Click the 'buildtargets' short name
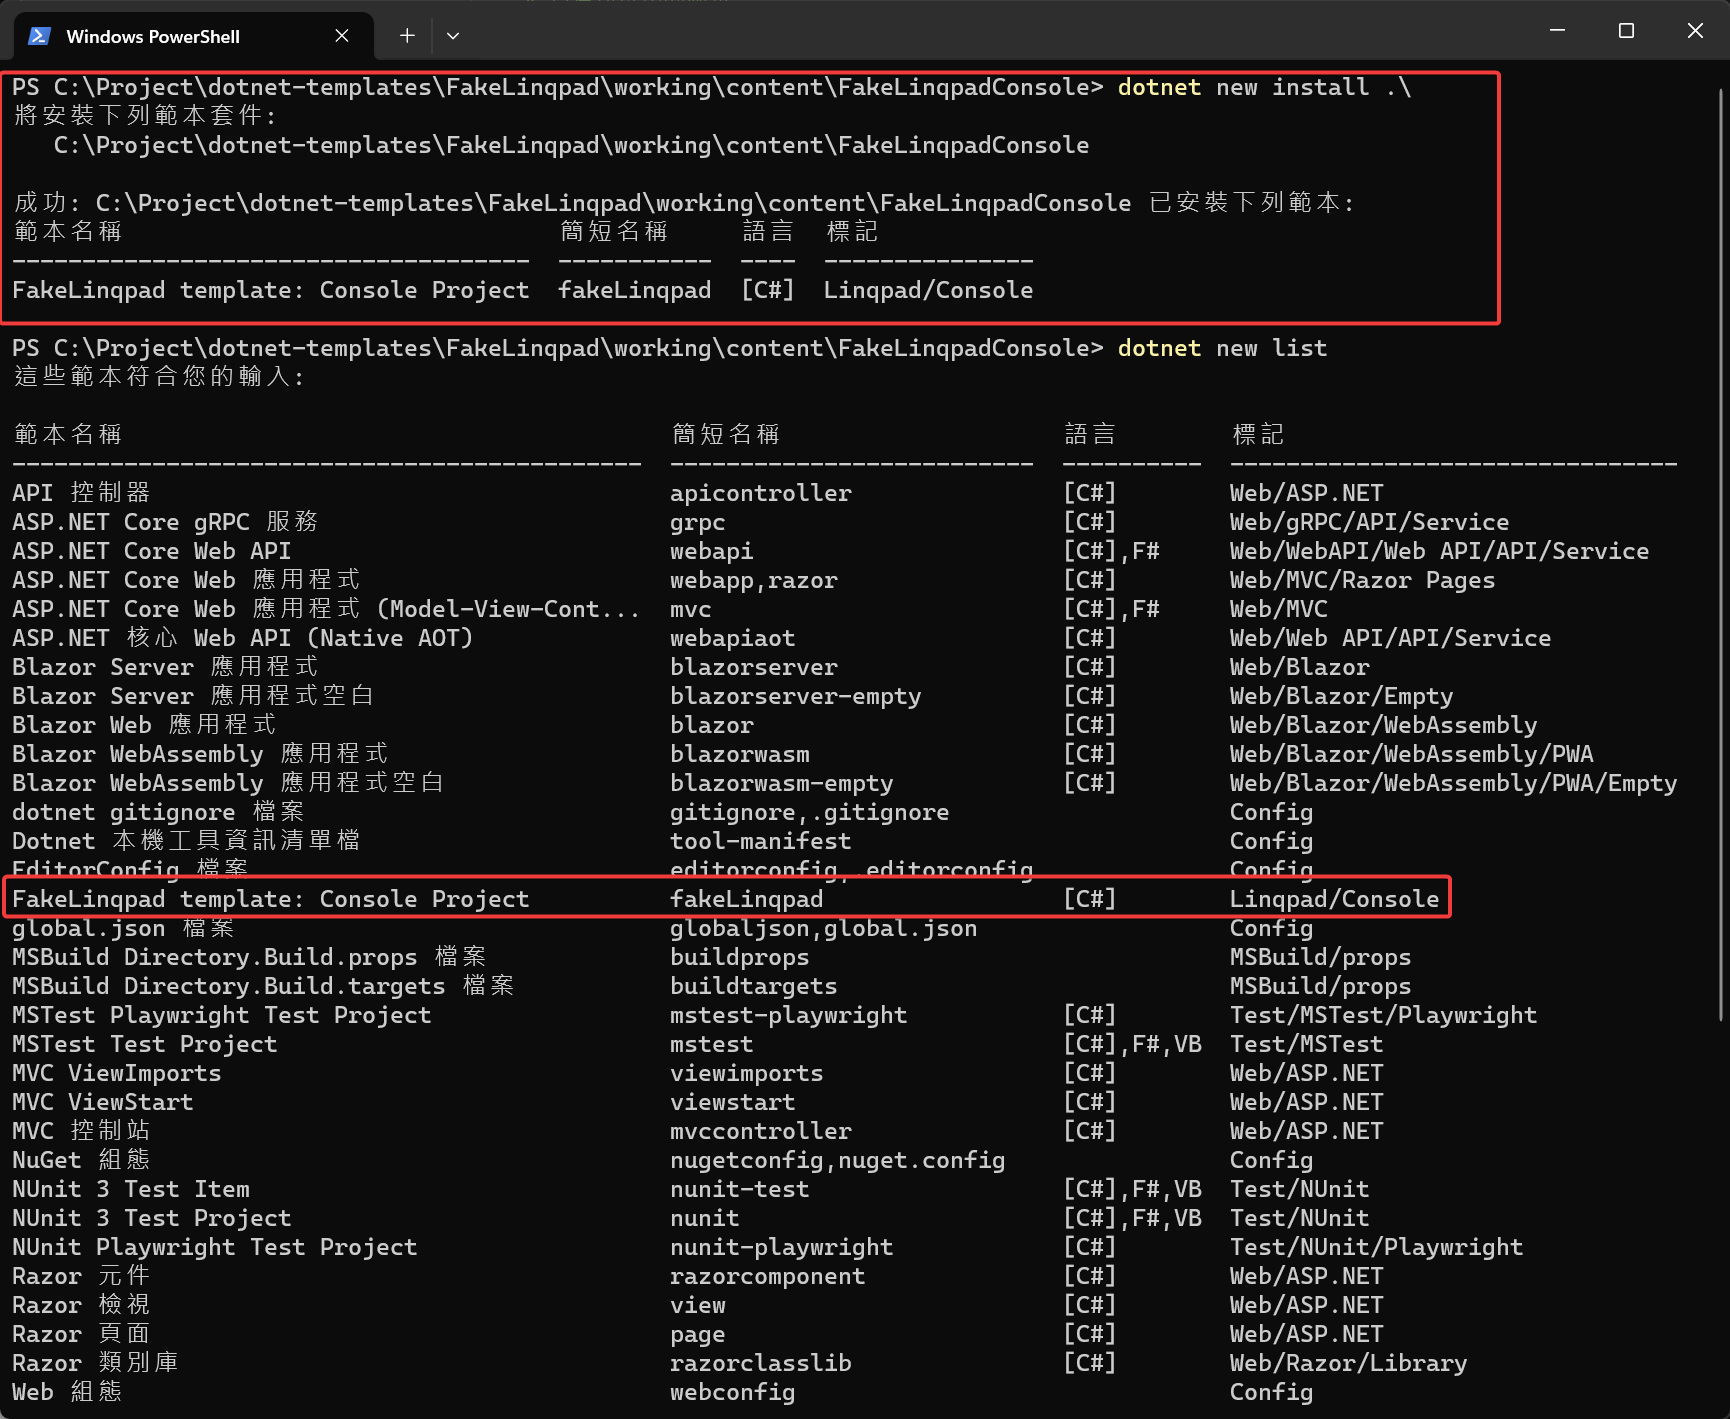The height and width of the screenshot is (1419, 1730). coord(753,986)
